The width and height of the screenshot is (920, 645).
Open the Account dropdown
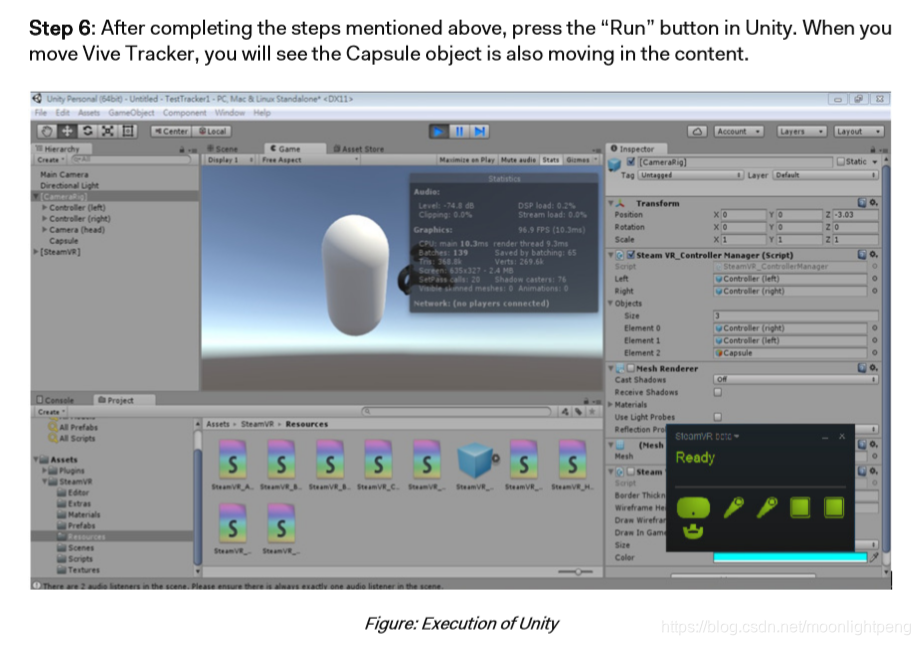coord(738,131)
